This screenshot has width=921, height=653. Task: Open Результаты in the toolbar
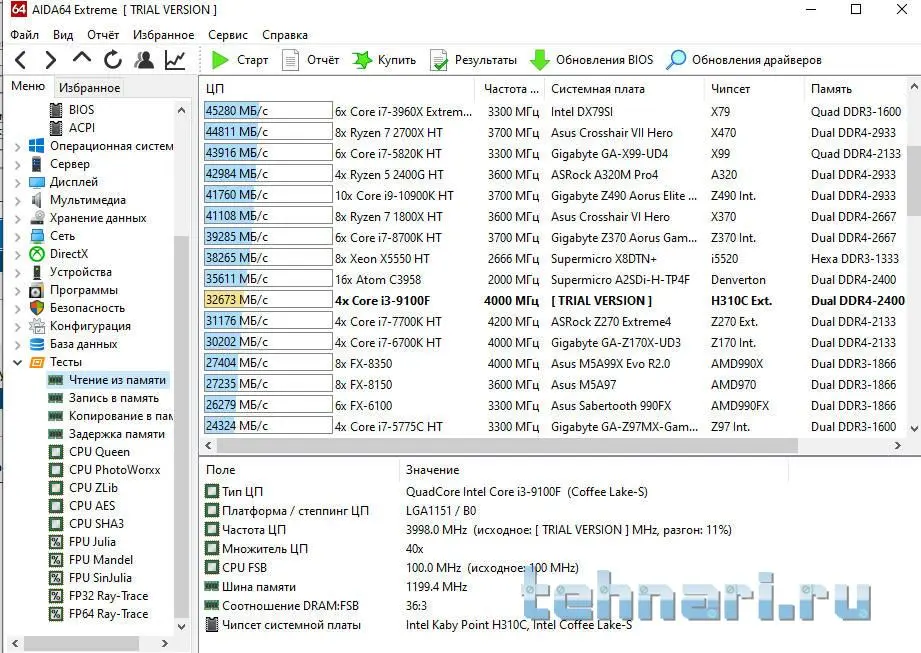pos(473,60)
